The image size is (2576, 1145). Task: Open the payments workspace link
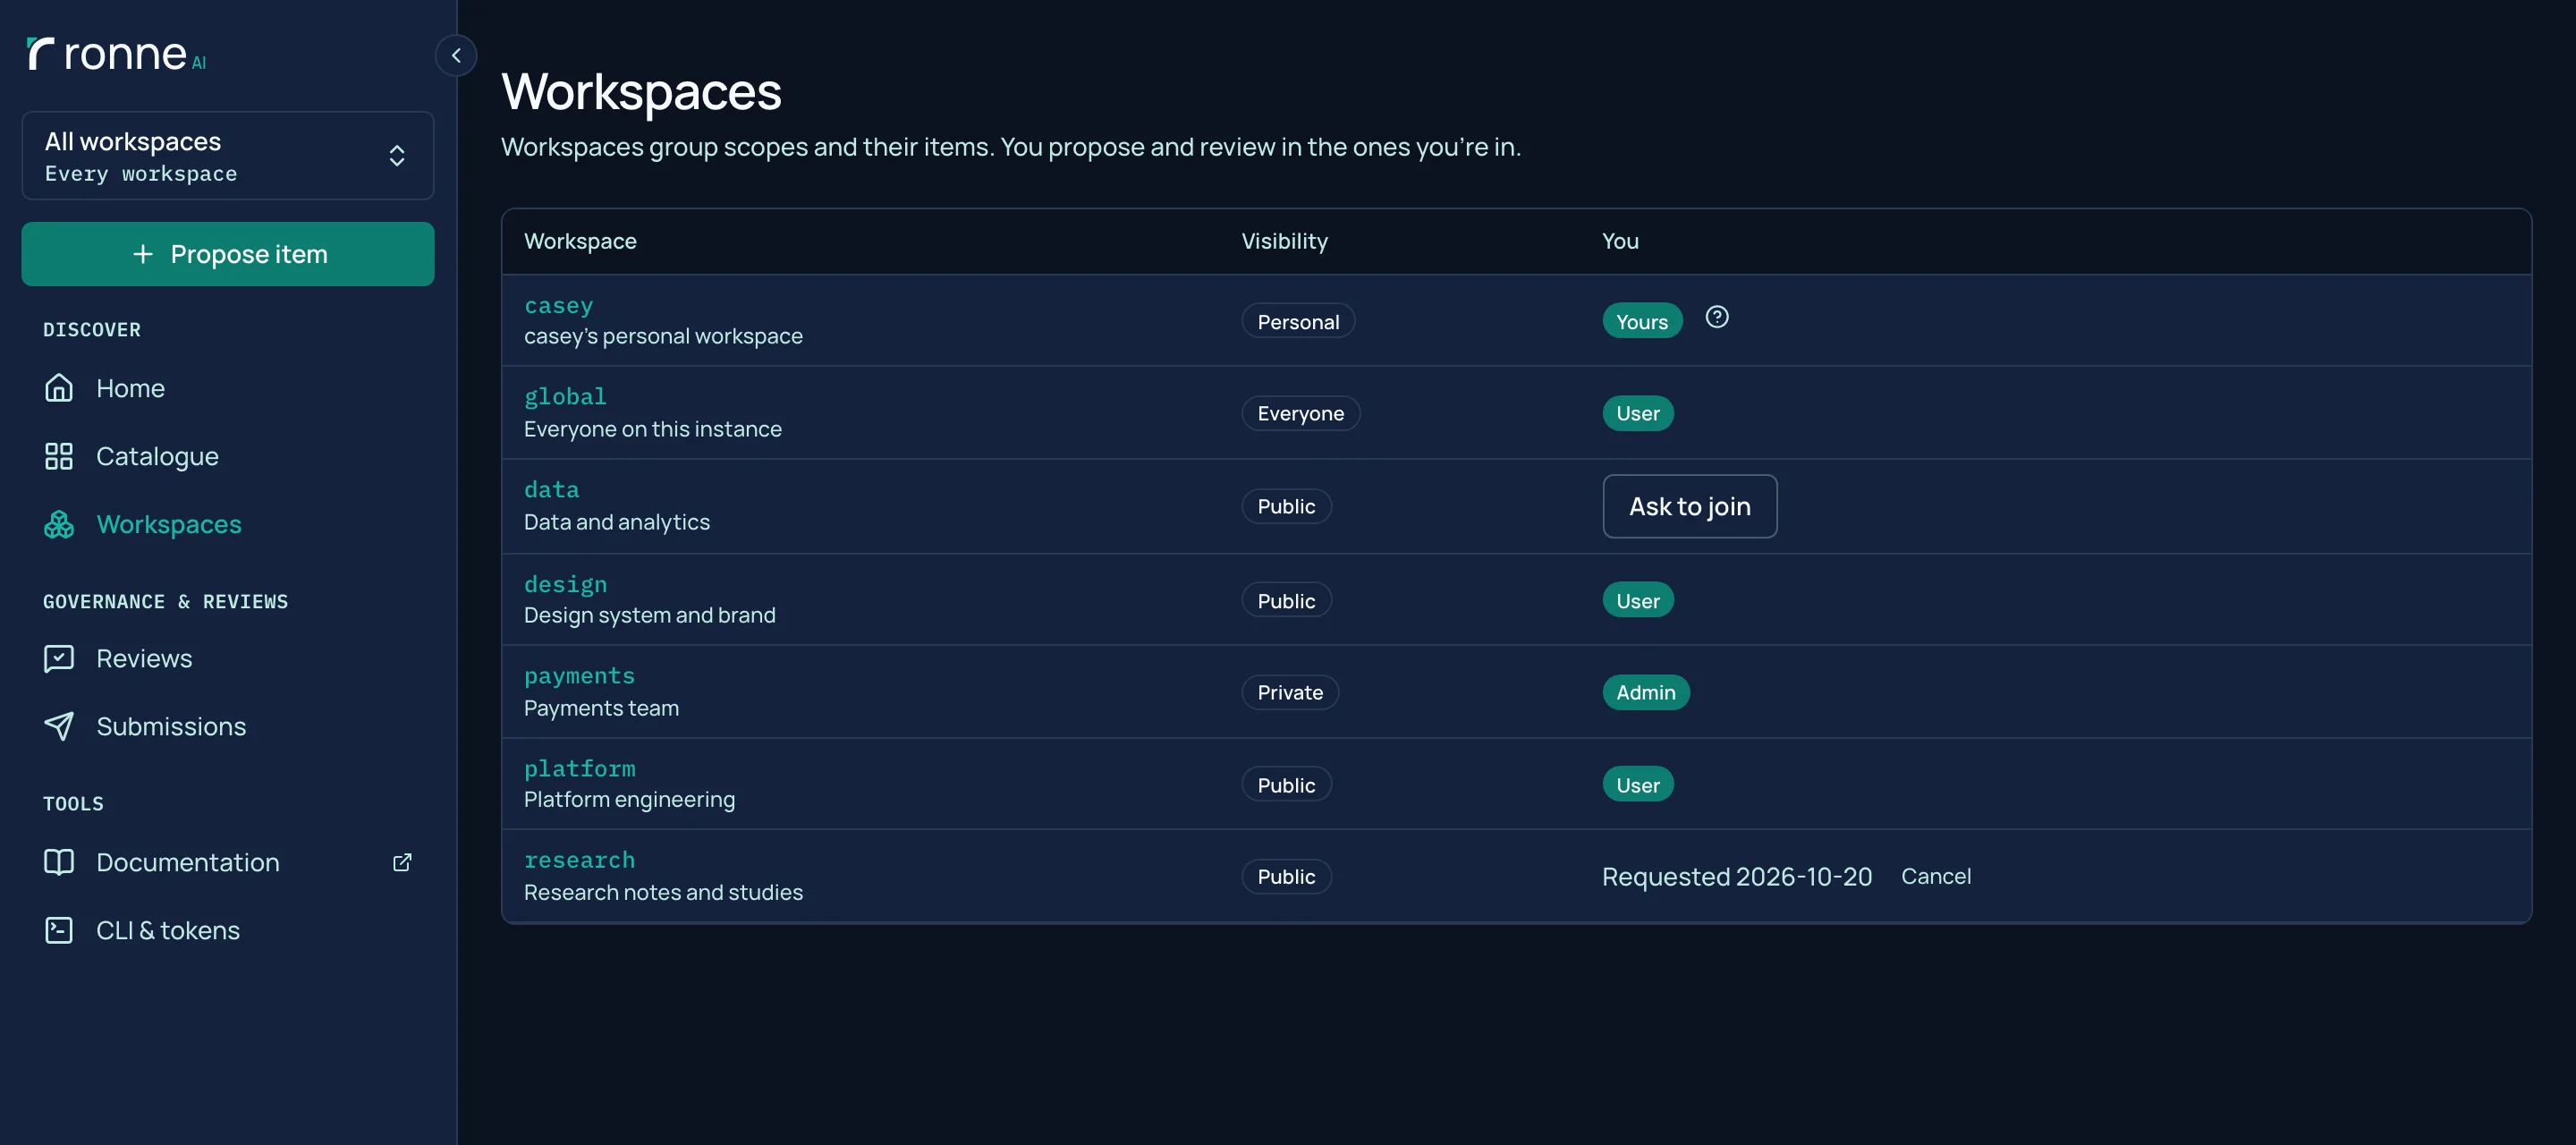coord(579,676)
